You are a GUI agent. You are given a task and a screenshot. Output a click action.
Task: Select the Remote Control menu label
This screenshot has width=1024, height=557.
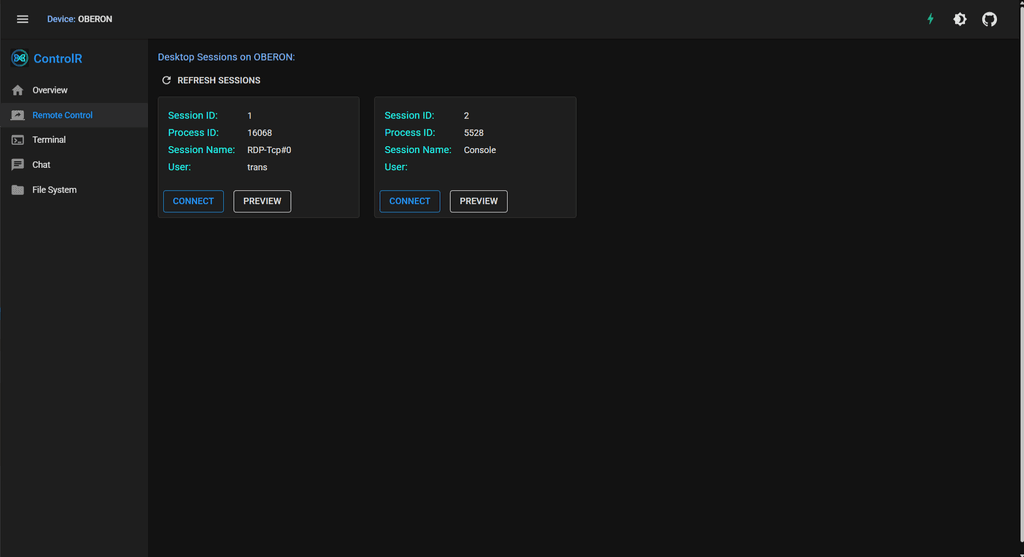[62, 115]
